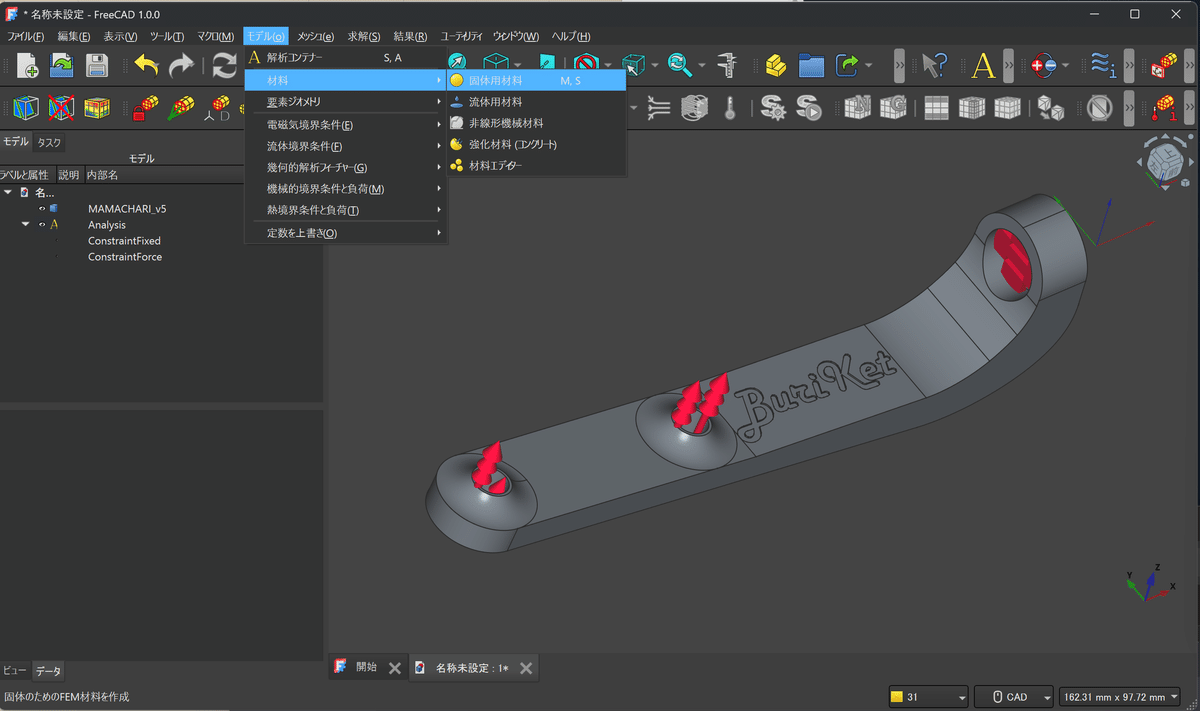Click the refresh recompute icon
1200x711 pixels.
(224, 66)
